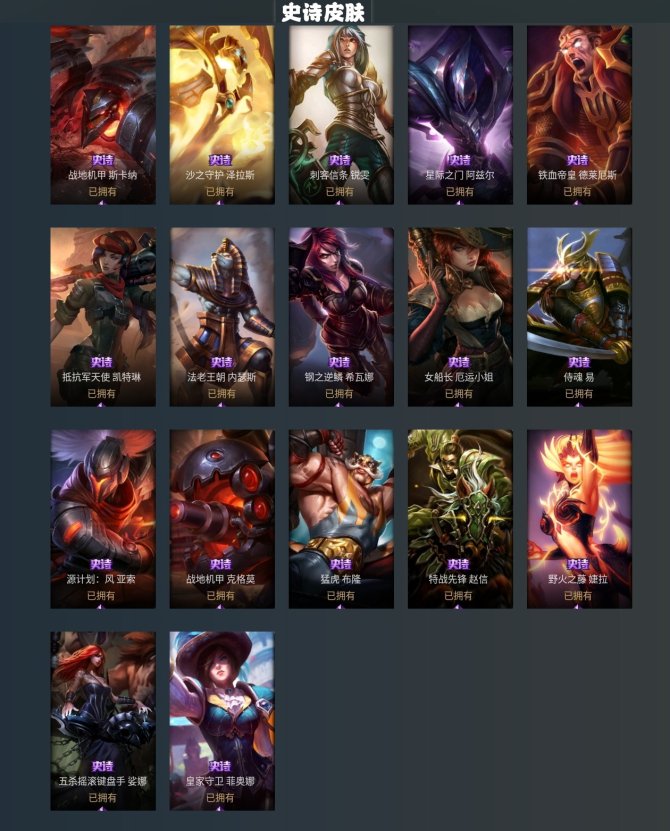The image size is (670, 831).
Task: Open the 特战先锋 赵信 skin card
Action: click(x=460, y=519)
